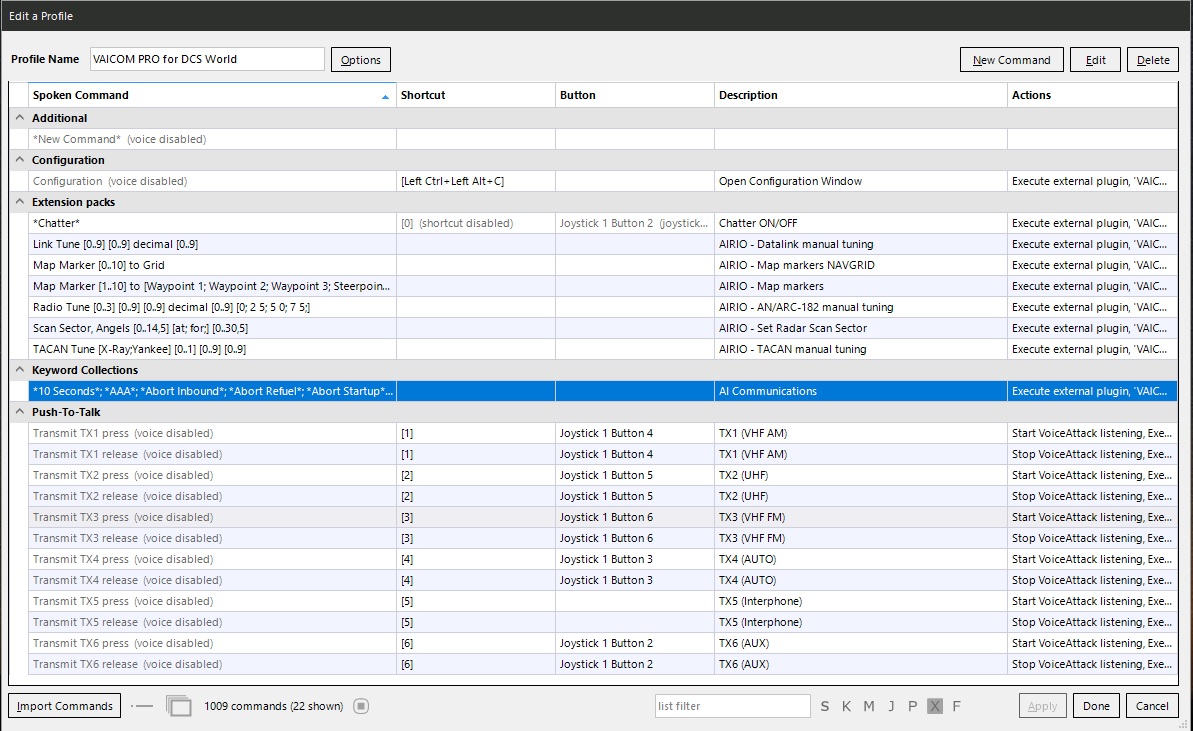Collapse the Additional category
Viewport: 1193px width, 731px height.
(x=20, y=118)
